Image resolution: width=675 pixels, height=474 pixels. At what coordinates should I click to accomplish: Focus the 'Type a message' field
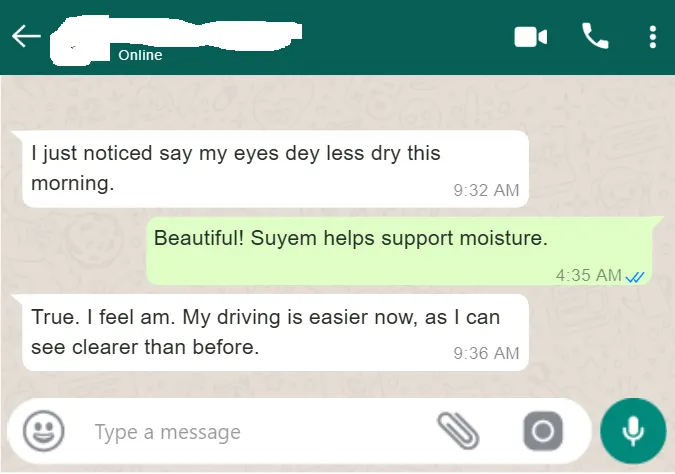tap(258, 432)
